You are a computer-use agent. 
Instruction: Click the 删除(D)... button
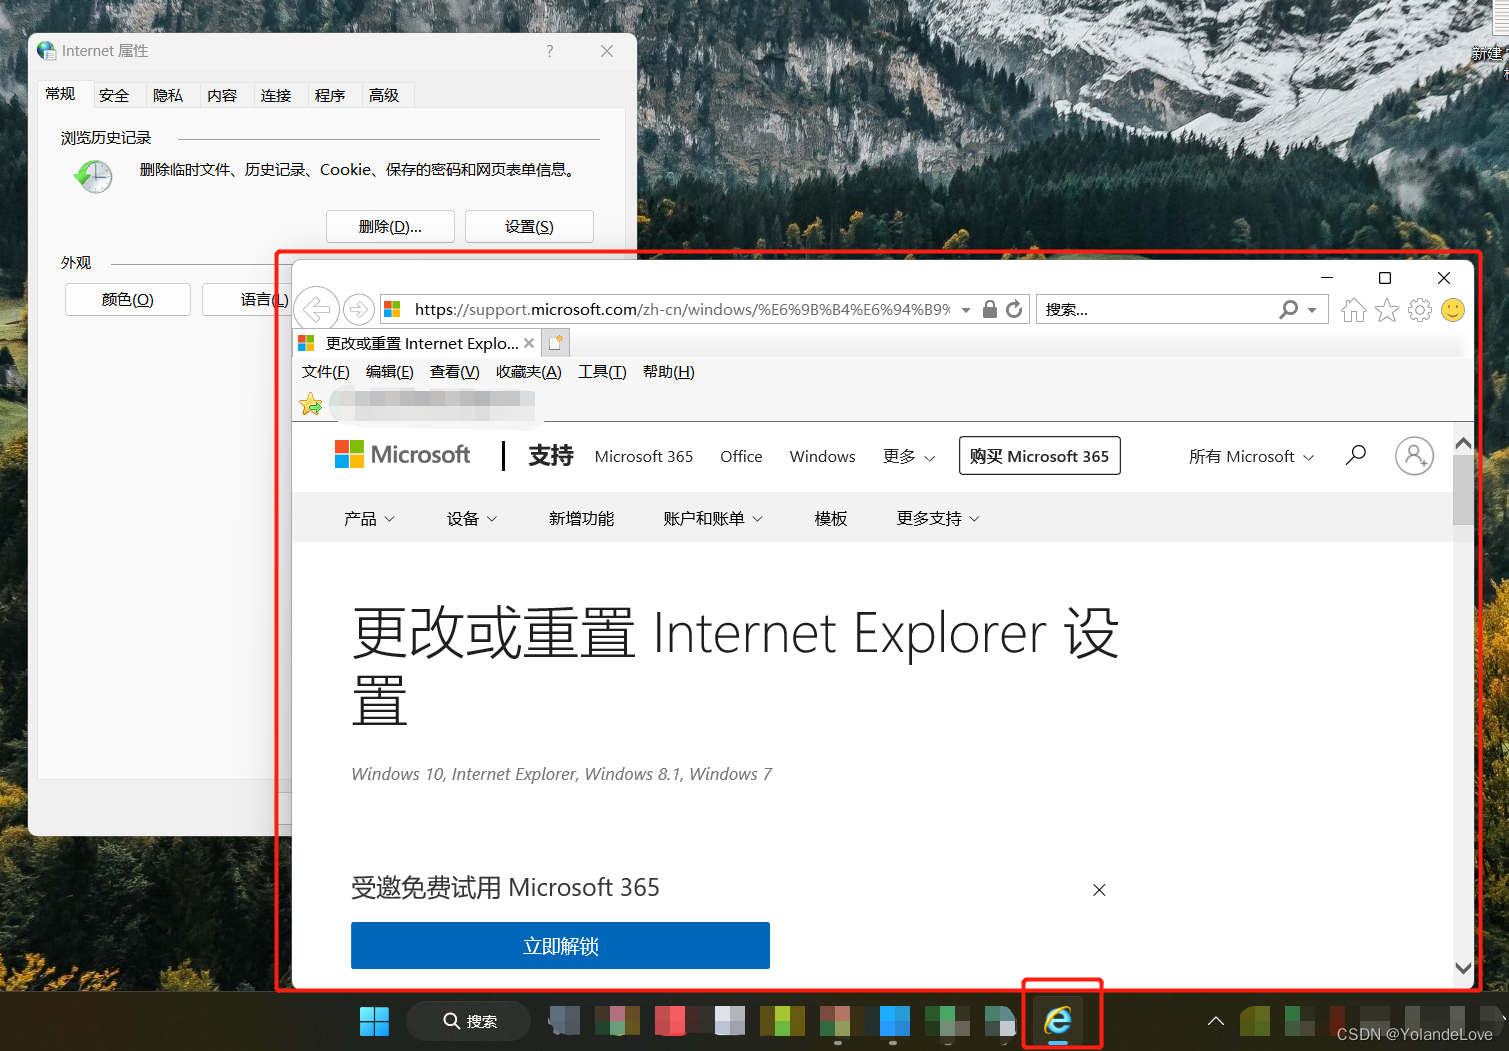390,226
